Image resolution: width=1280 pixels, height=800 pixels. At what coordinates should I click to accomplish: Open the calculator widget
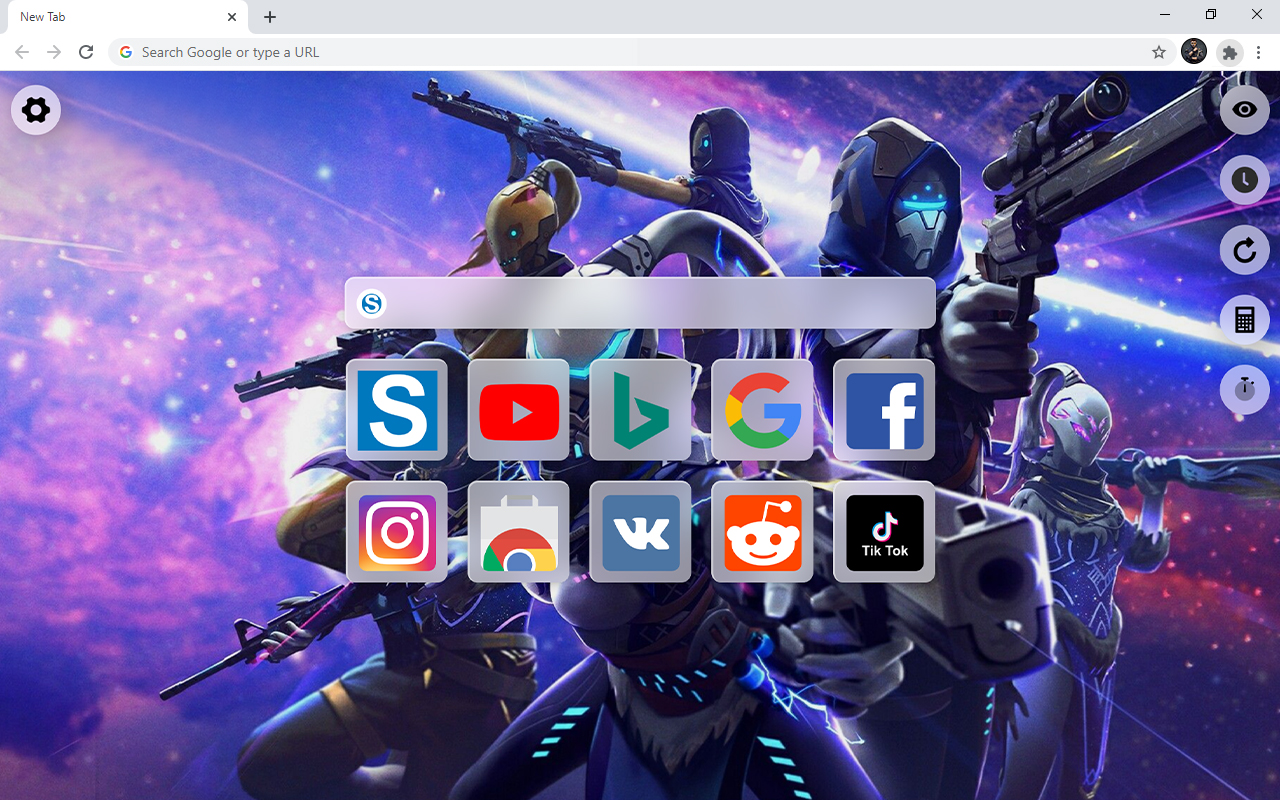point(1244,320)
